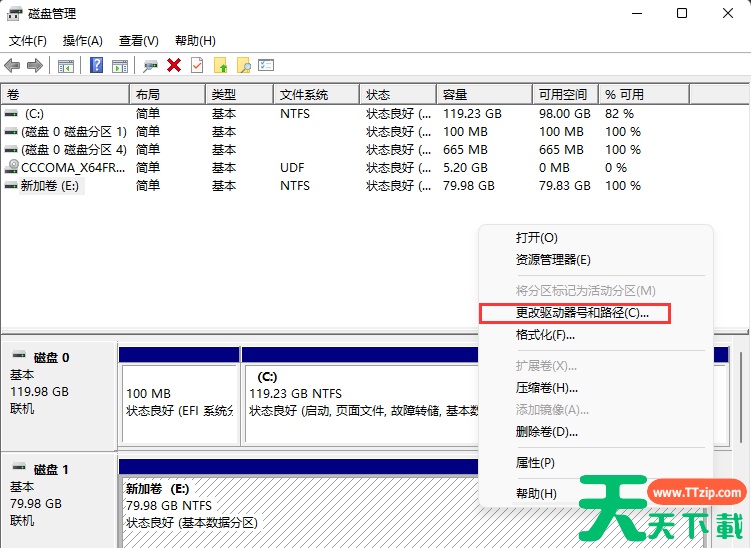Click the (C:) volume drive icon in list
The width and height of the screenshot is (751, 548).
coord(11,114)
